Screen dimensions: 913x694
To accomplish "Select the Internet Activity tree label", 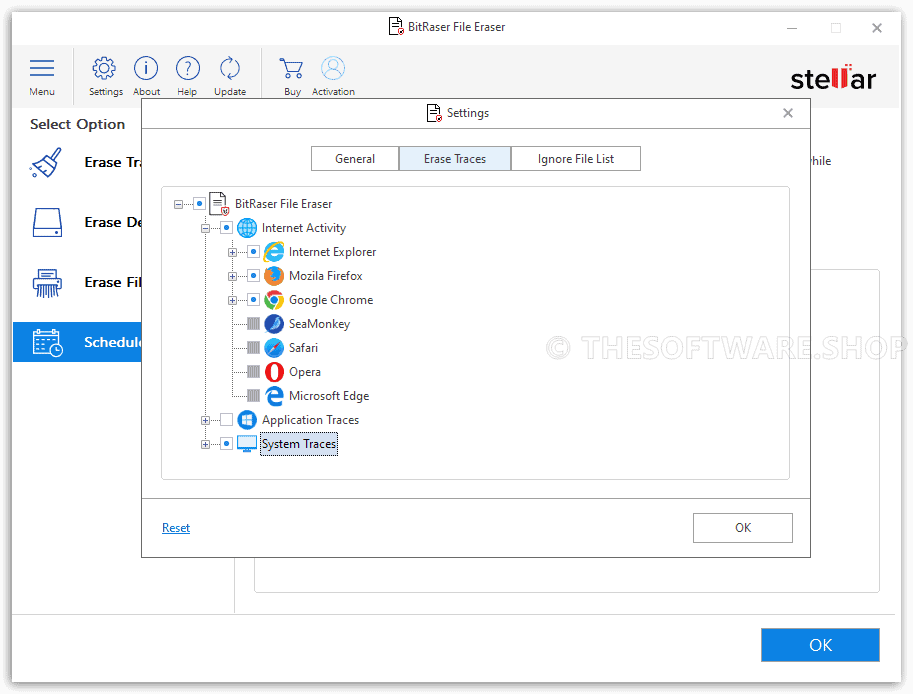I will [304, 228].
